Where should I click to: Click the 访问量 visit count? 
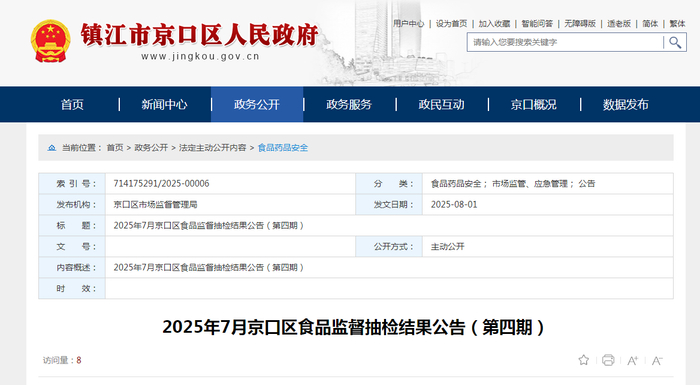(x=62, y=360)
